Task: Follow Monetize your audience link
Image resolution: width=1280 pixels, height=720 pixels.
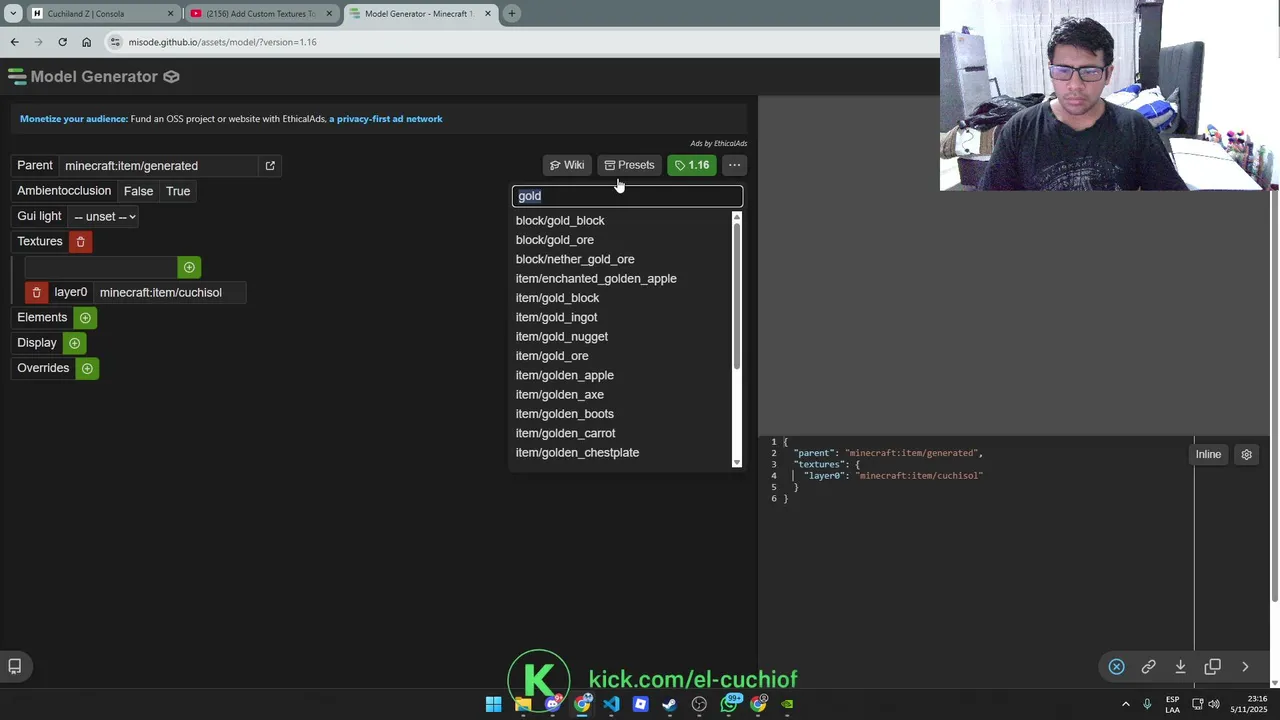Action: click(74, 119)
